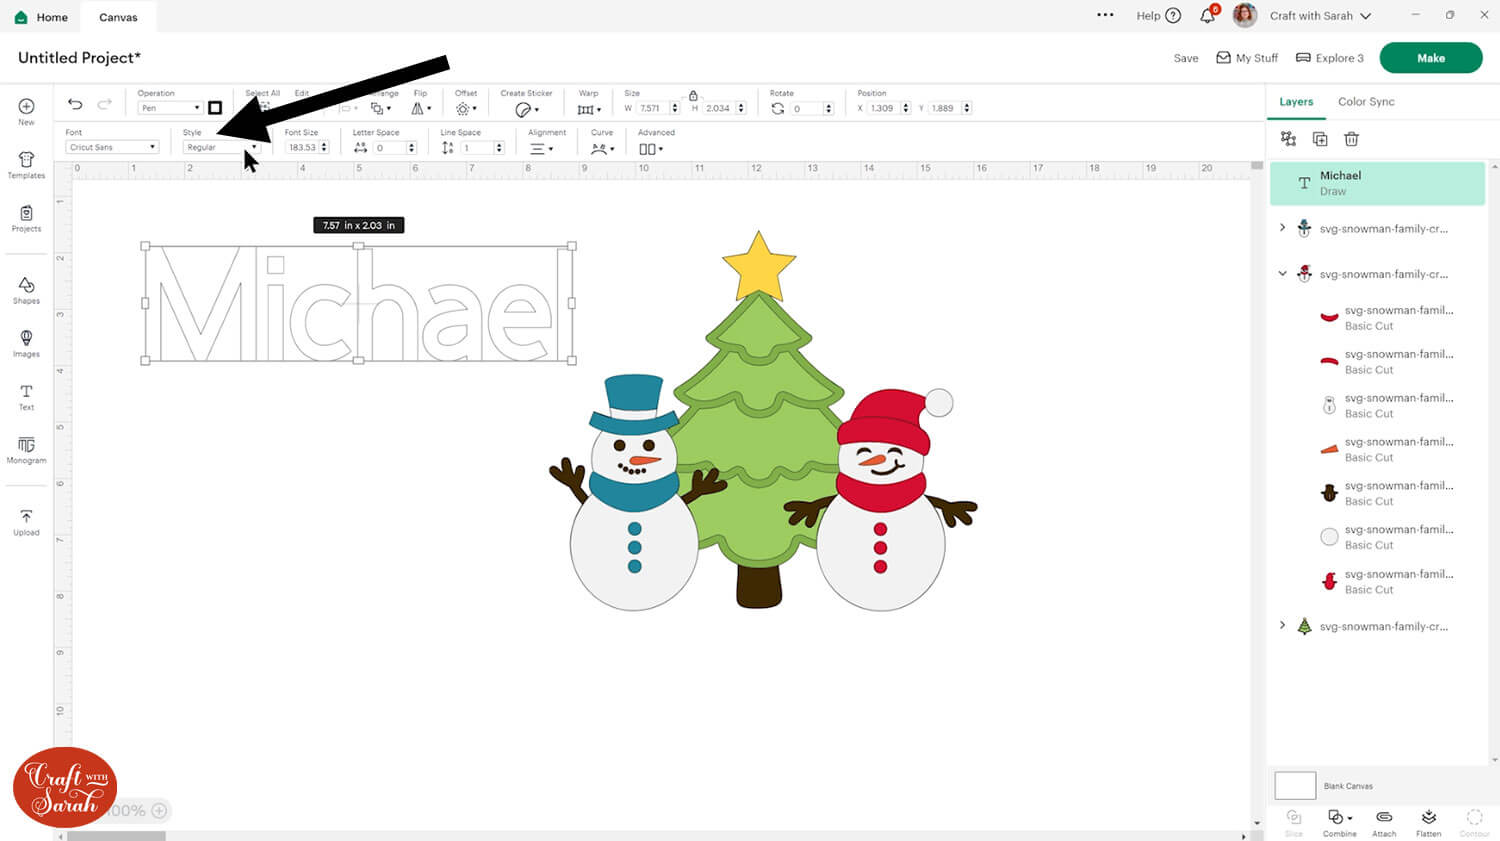Click the Letter Space input field
This screenshot has width=1500, height=841.
click(391, 147)
